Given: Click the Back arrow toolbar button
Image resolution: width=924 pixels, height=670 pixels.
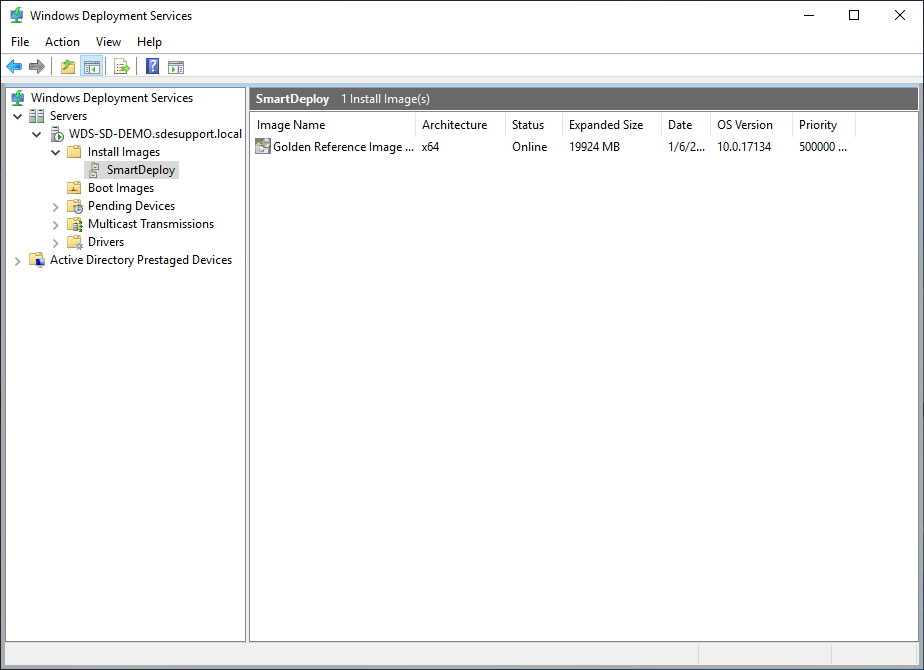Looking at the screenshot, I should coord(14,67).
